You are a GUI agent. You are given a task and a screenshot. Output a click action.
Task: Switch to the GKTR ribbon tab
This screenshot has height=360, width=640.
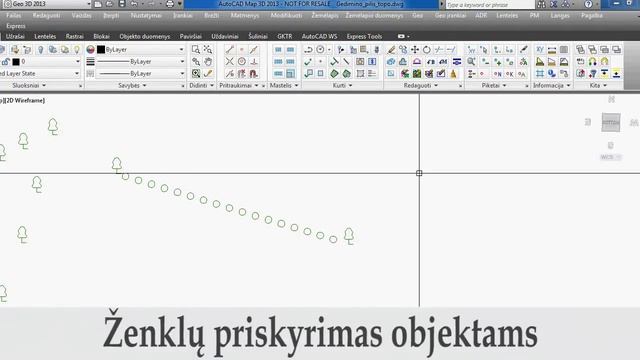point(284,36)
